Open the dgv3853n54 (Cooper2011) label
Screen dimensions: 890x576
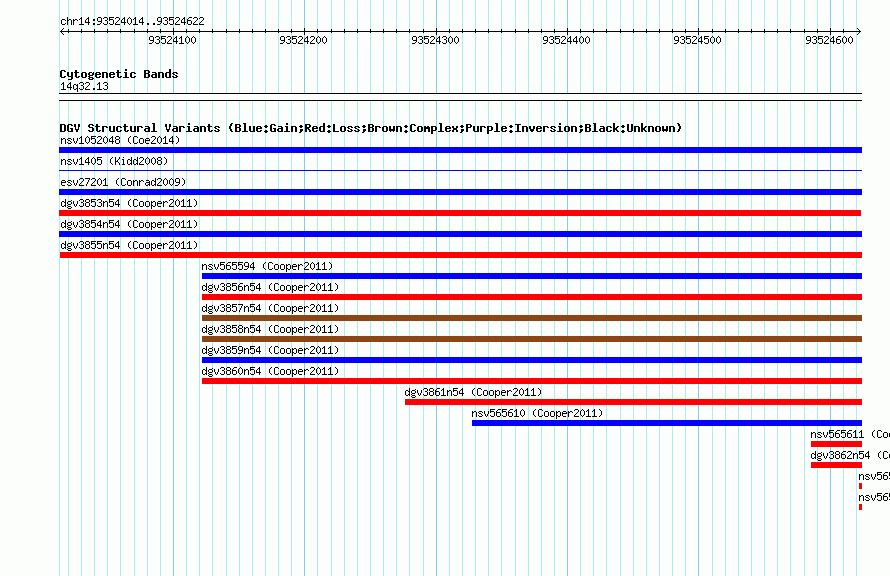(129, 203)
